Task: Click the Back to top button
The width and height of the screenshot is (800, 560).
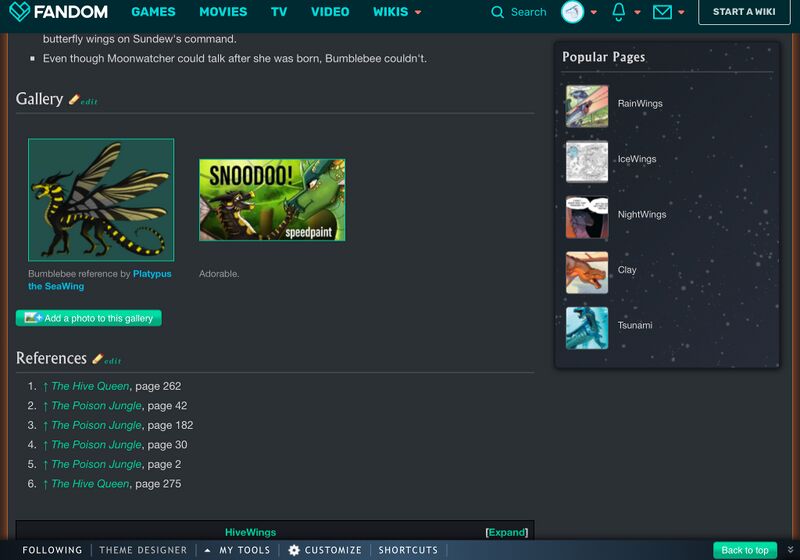Action: coord(745,550)
